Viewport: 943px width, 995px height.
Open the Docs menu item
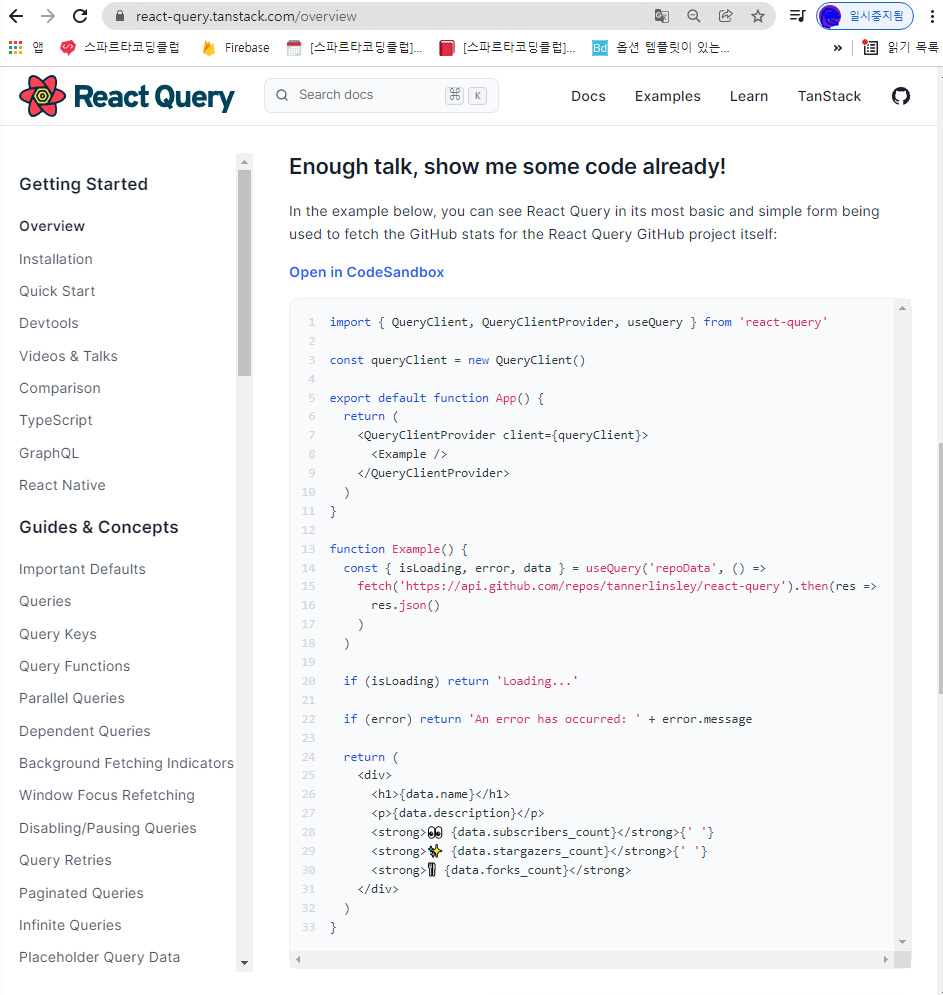(588, 96)
